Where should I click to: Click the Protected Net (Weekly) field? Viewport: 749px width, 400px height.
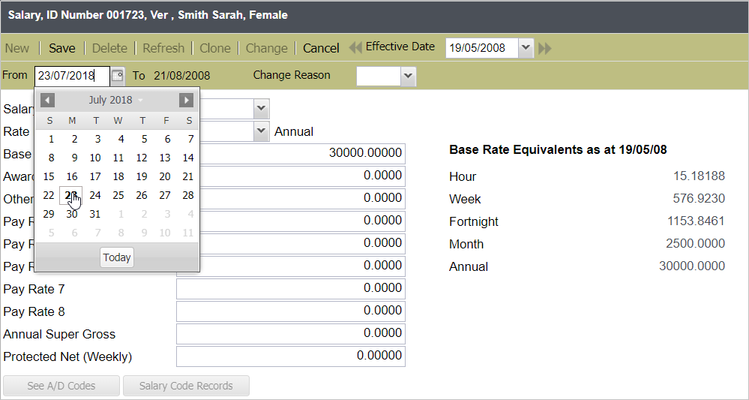pos(291,357)
